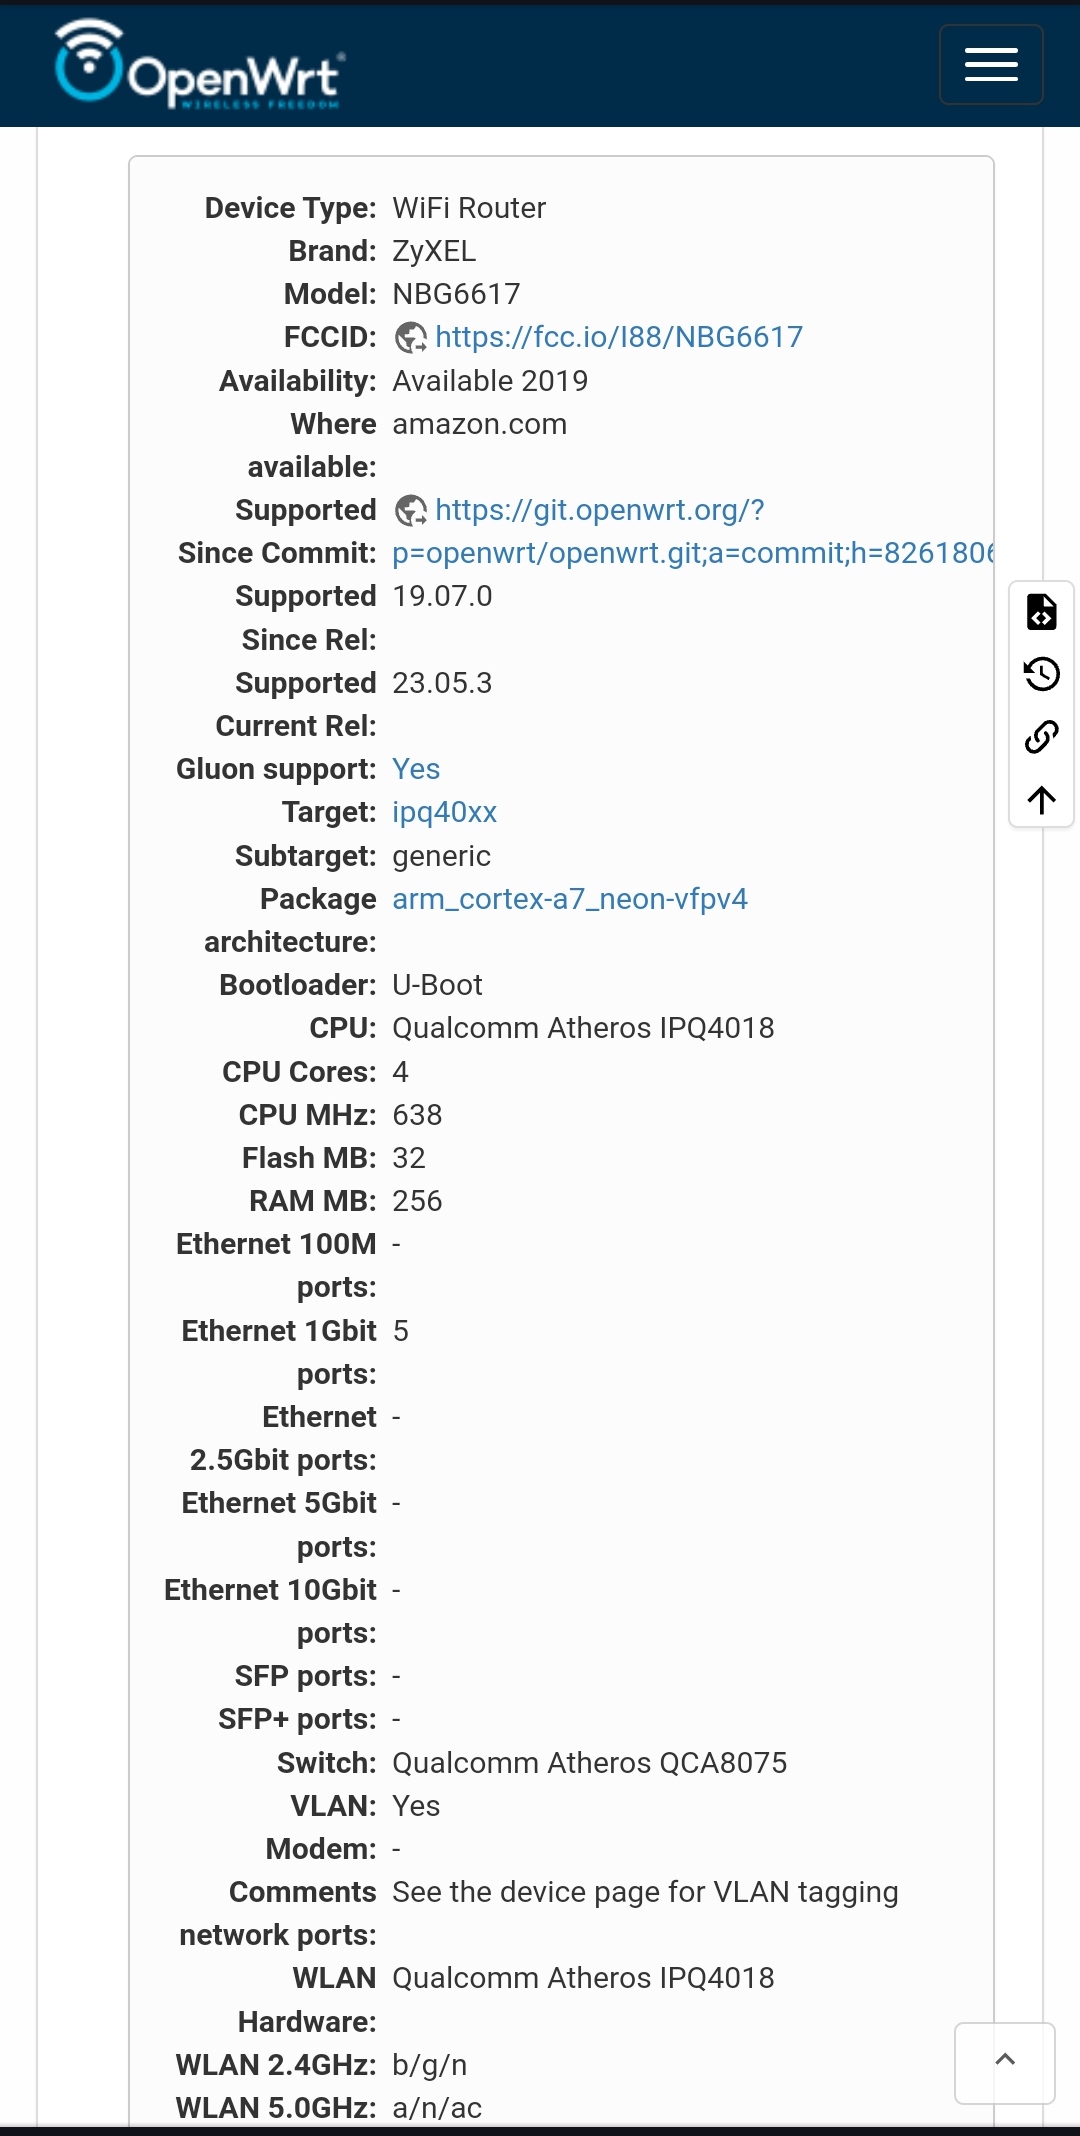Open the hamburger navigation menu

click(x=991, y=65)
